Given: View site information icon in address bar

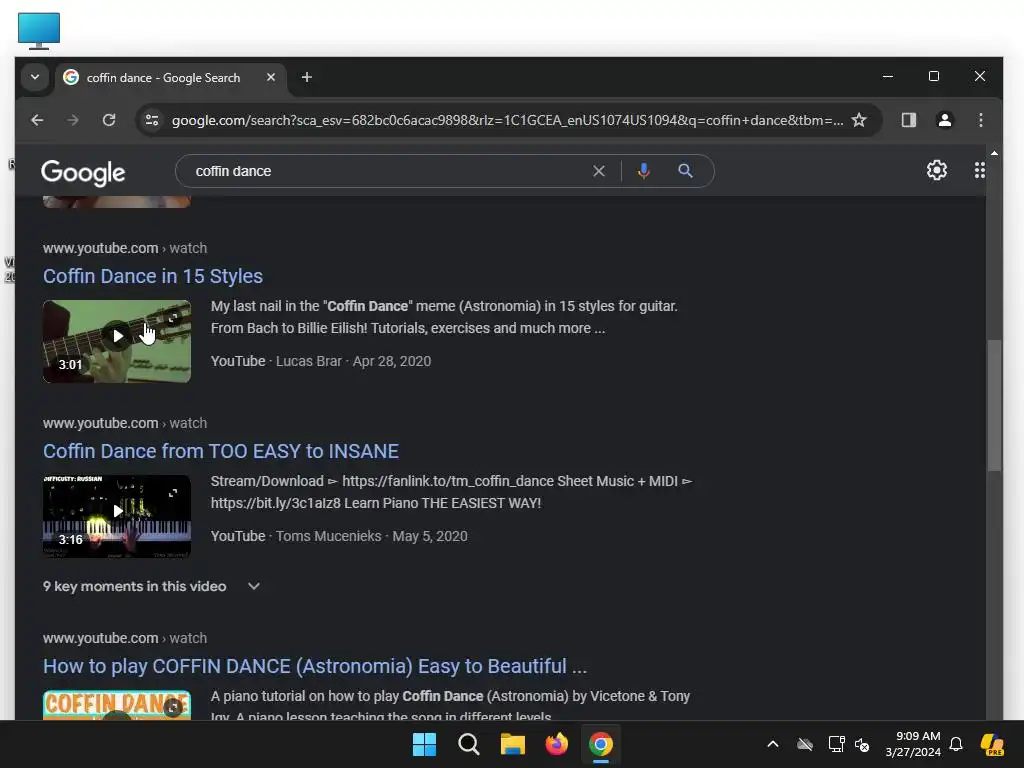Looking at the screenshot, I should pyautogui.click(x=152, y=120).
